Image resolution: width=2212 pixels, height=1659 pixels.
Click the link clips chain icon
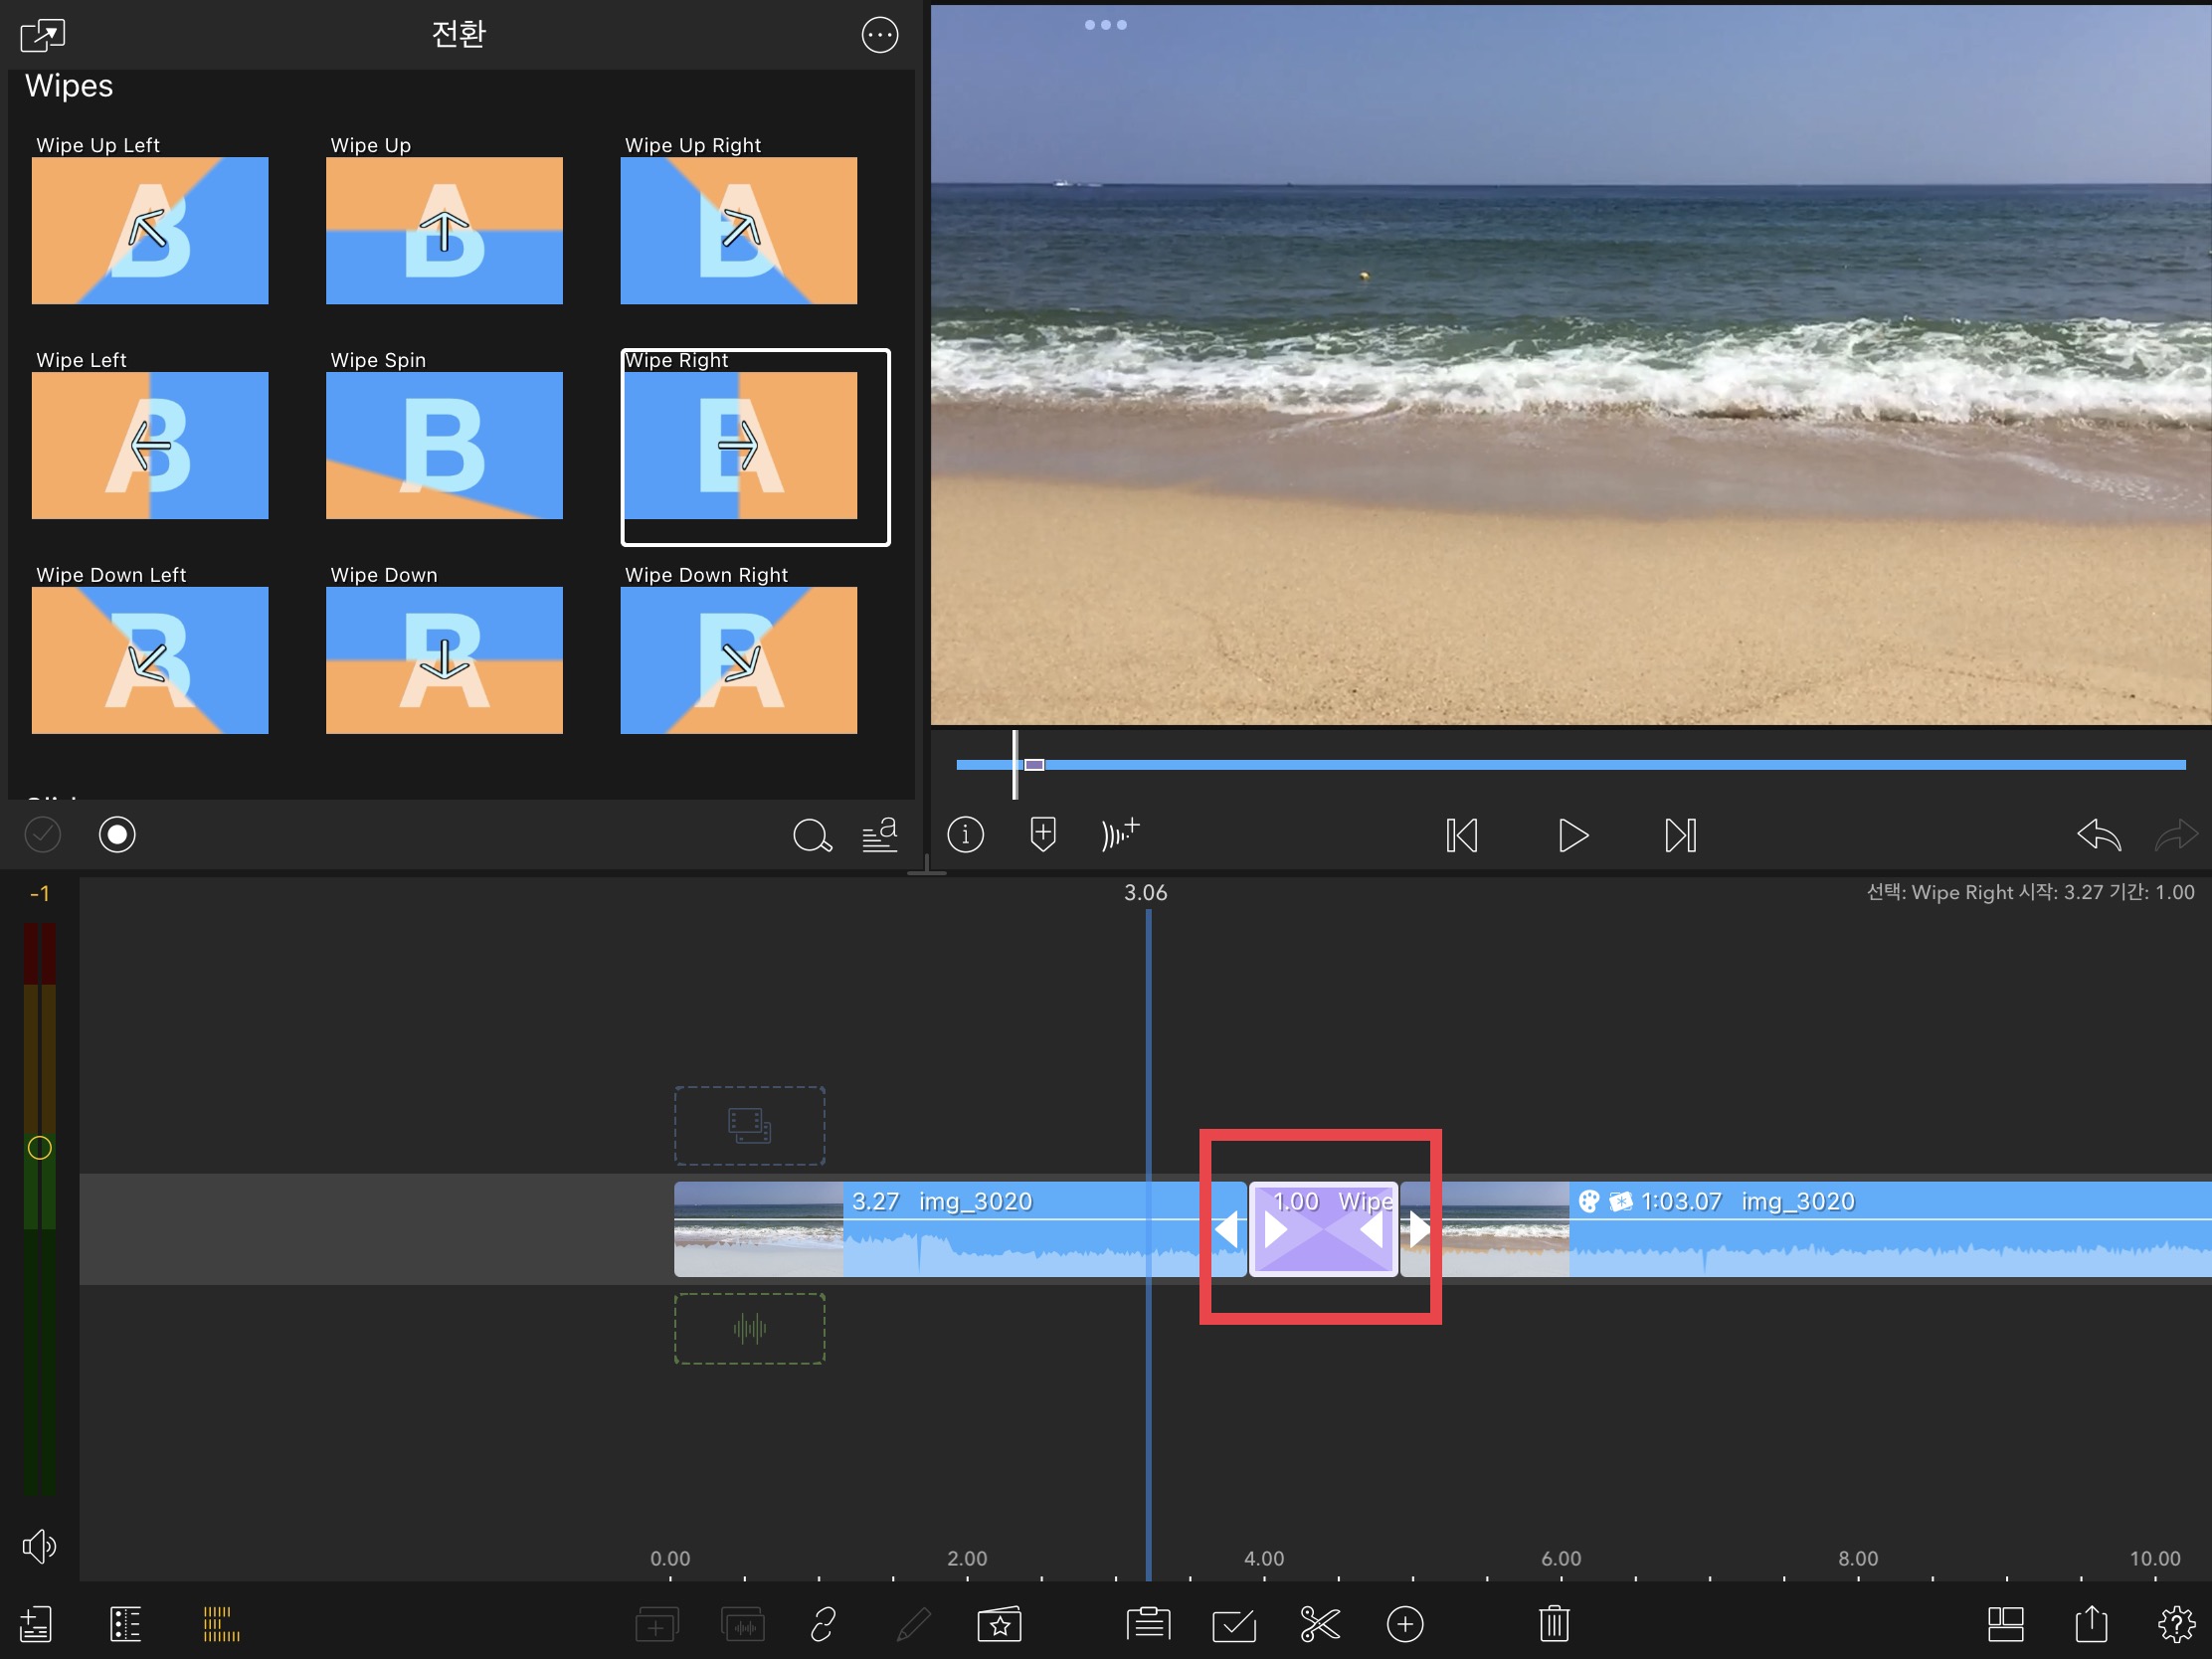823,1624
